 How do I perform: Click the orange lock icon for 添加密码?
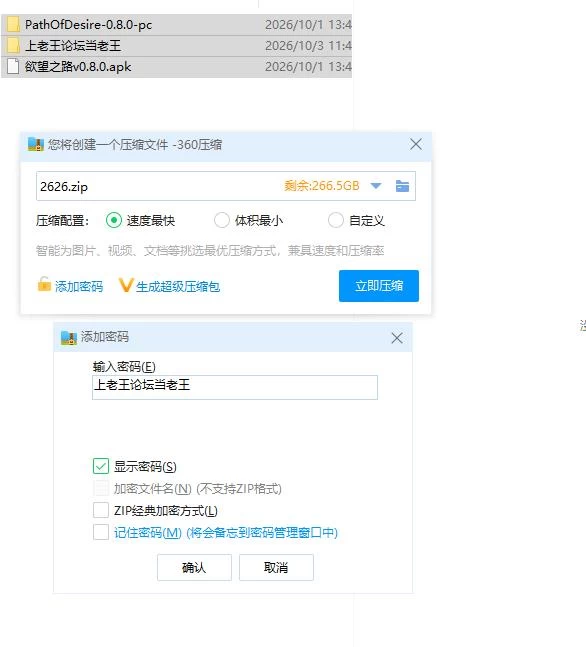click(44, 284)
